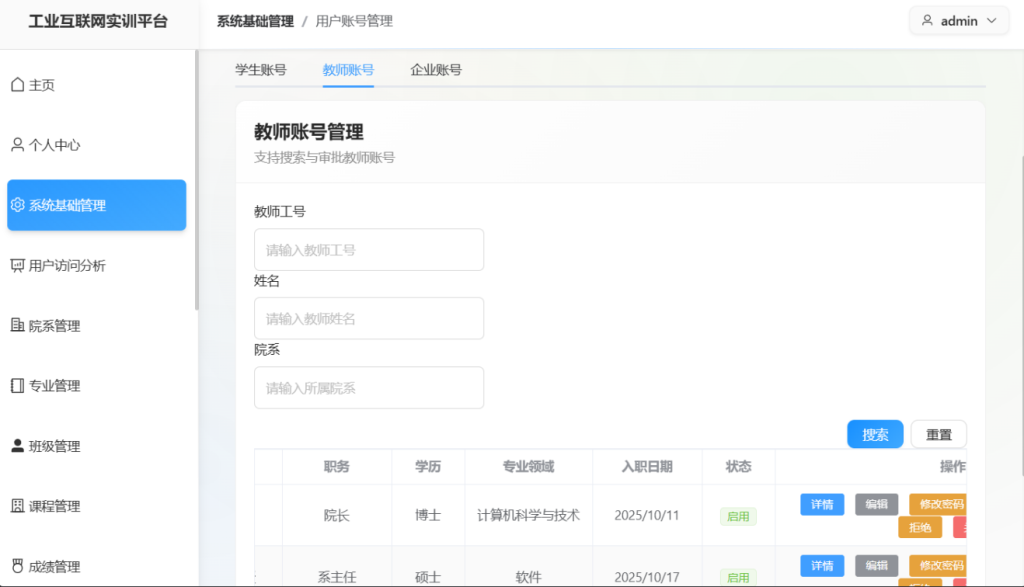Click 系统基础管理 in the breadcrumb
The width and height of the screenshot is (1024, 587).
(x=255, y=21)
